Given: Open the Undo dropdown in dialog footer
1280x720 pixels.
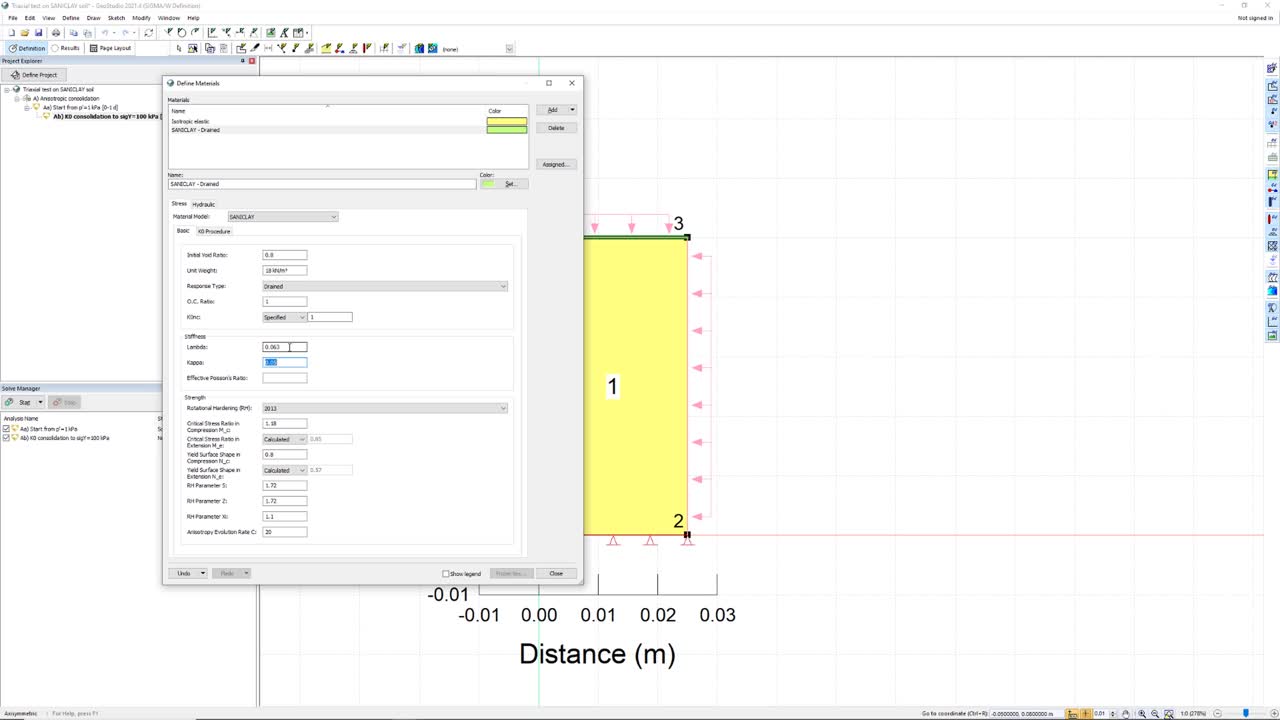Looking at the screenshot, I should click(x=202, y=573).
